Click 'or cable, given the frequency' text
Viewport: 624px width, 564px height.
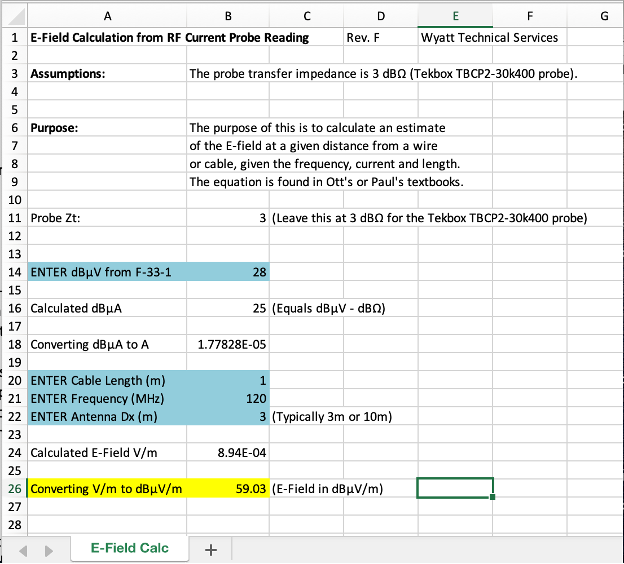(325, 164)
